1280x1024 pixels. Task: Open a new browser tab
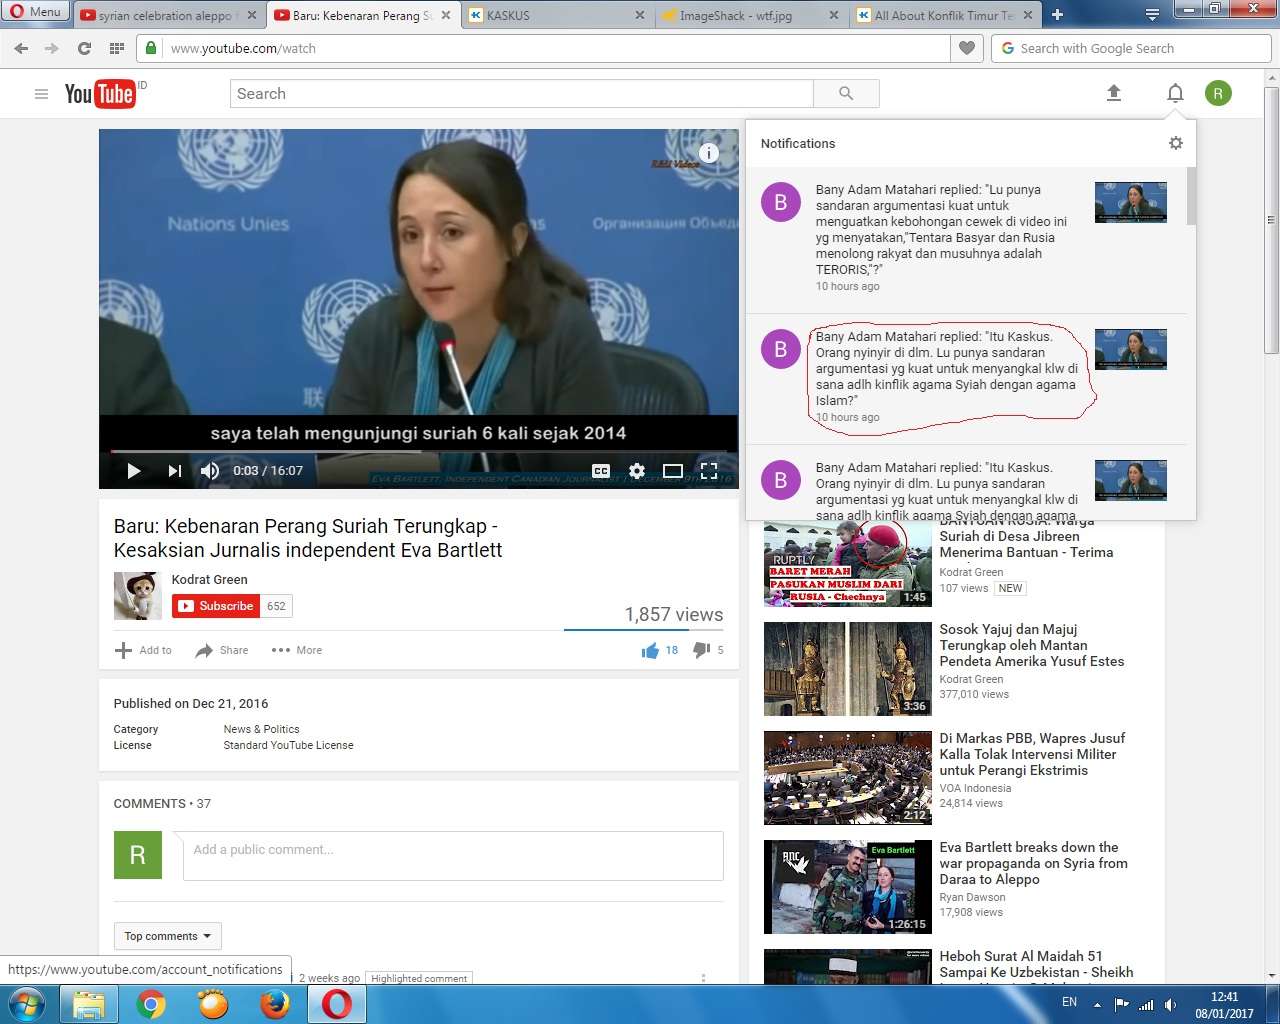coord(1057,15)
